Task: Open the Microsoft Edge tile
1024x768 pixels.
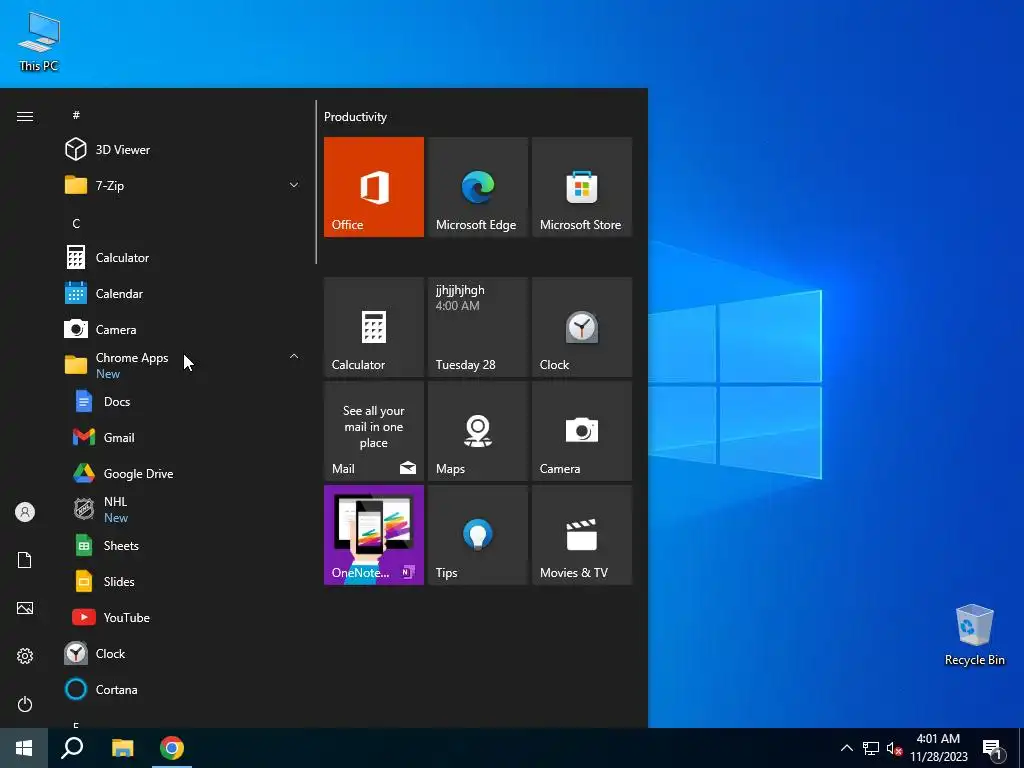Action: pos(477,187)
